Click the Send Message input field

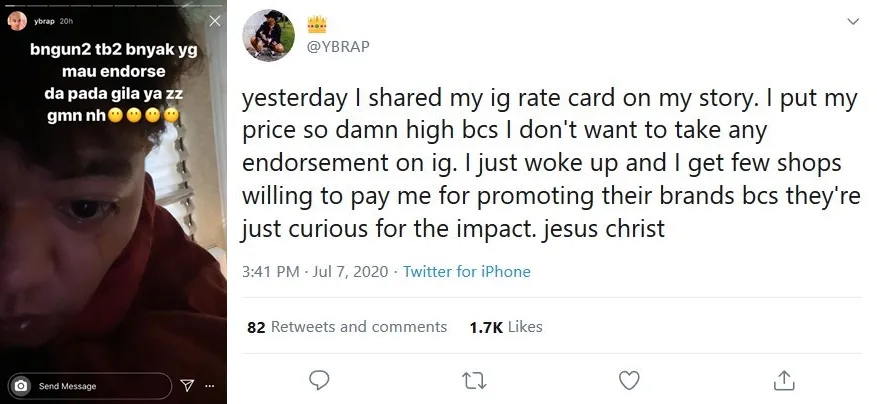click(90, 386)
